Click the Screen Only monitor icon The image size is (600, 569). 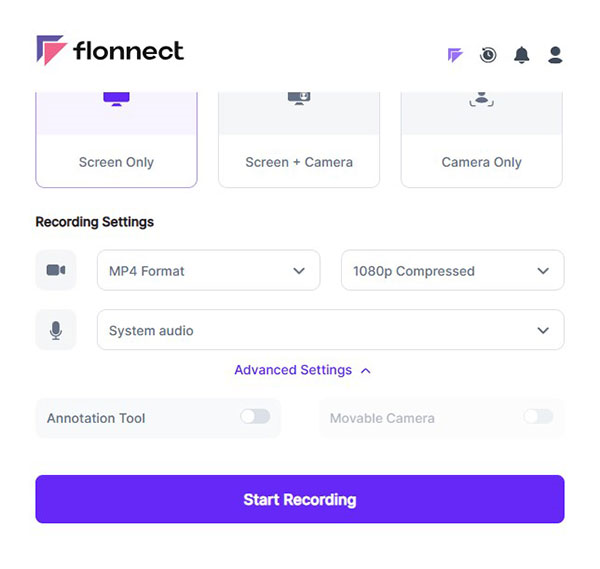coord(116,98)
